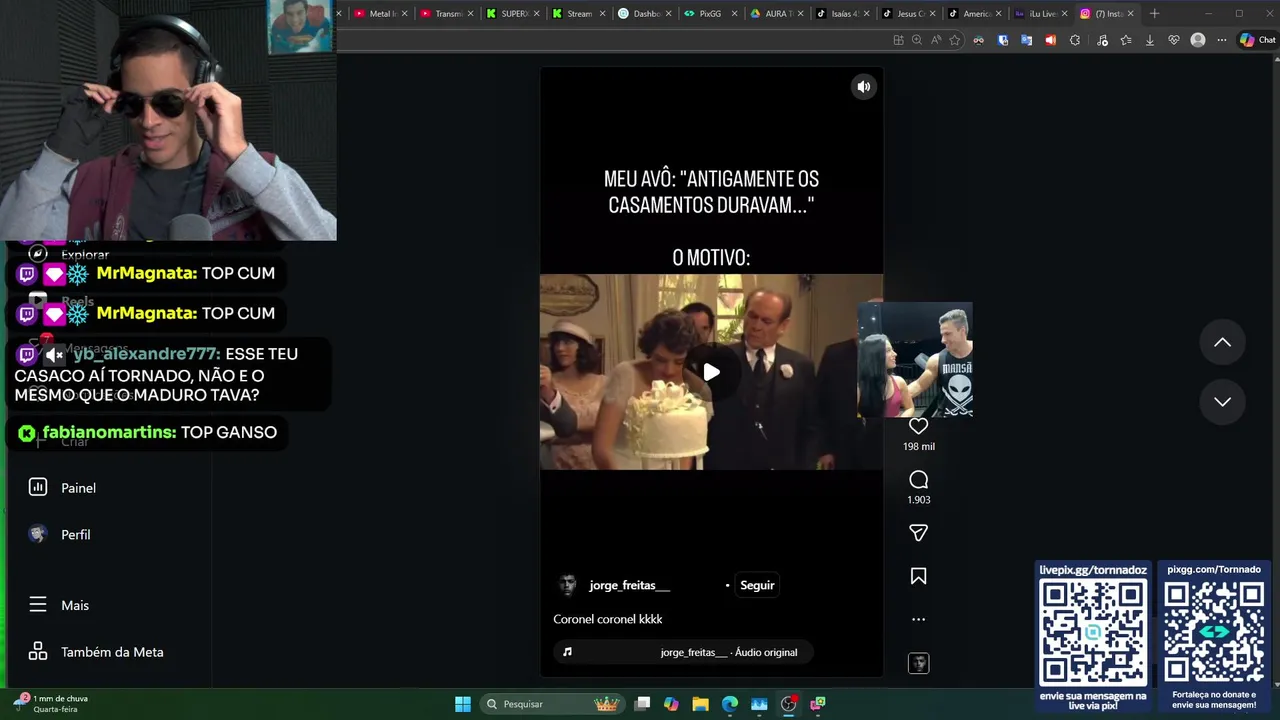
Task: Open the Extensions puzzle icon
Action: pos(1075,40)
